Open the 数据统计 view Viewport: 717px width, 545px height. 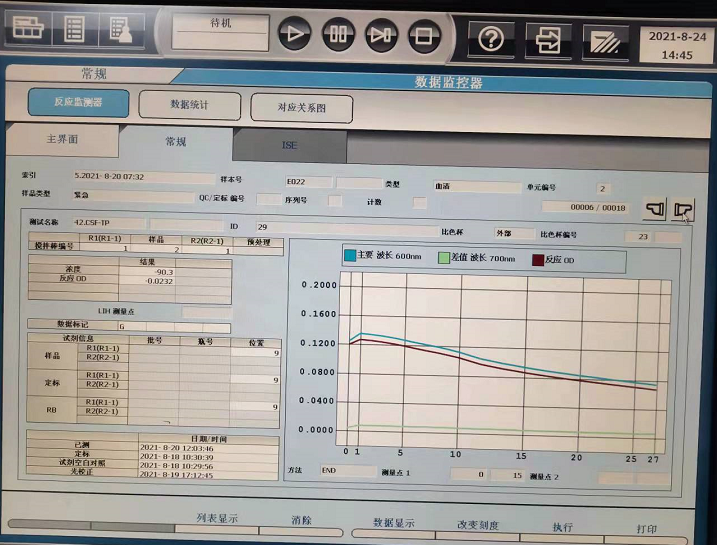(x=189, y=105)
